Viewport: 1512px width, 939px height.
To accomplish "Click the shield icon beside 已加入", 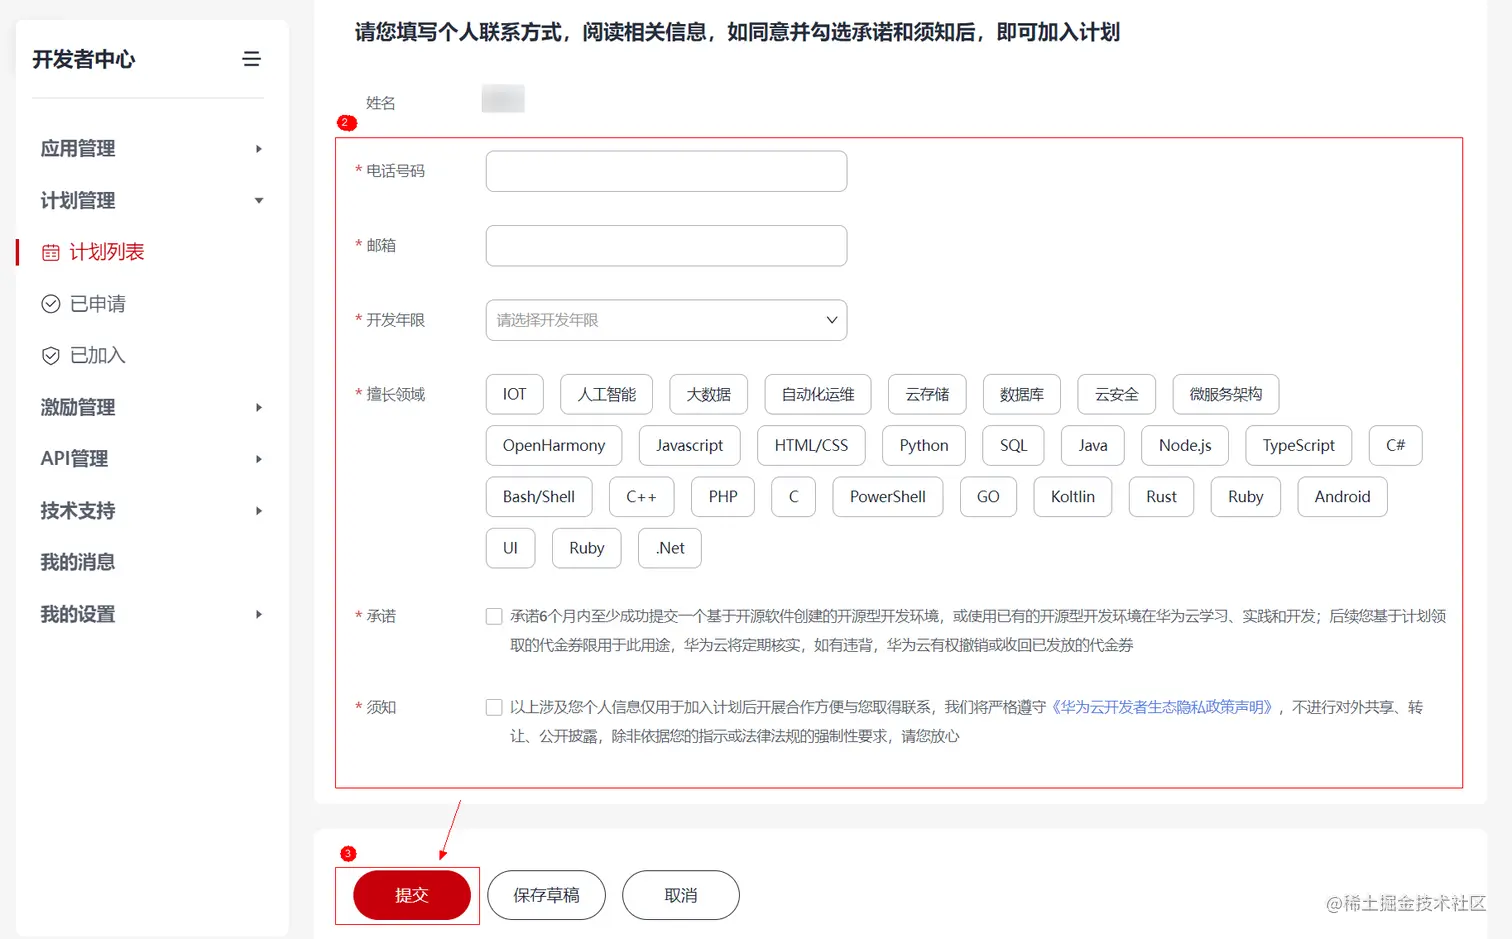I will pos(51,356).
